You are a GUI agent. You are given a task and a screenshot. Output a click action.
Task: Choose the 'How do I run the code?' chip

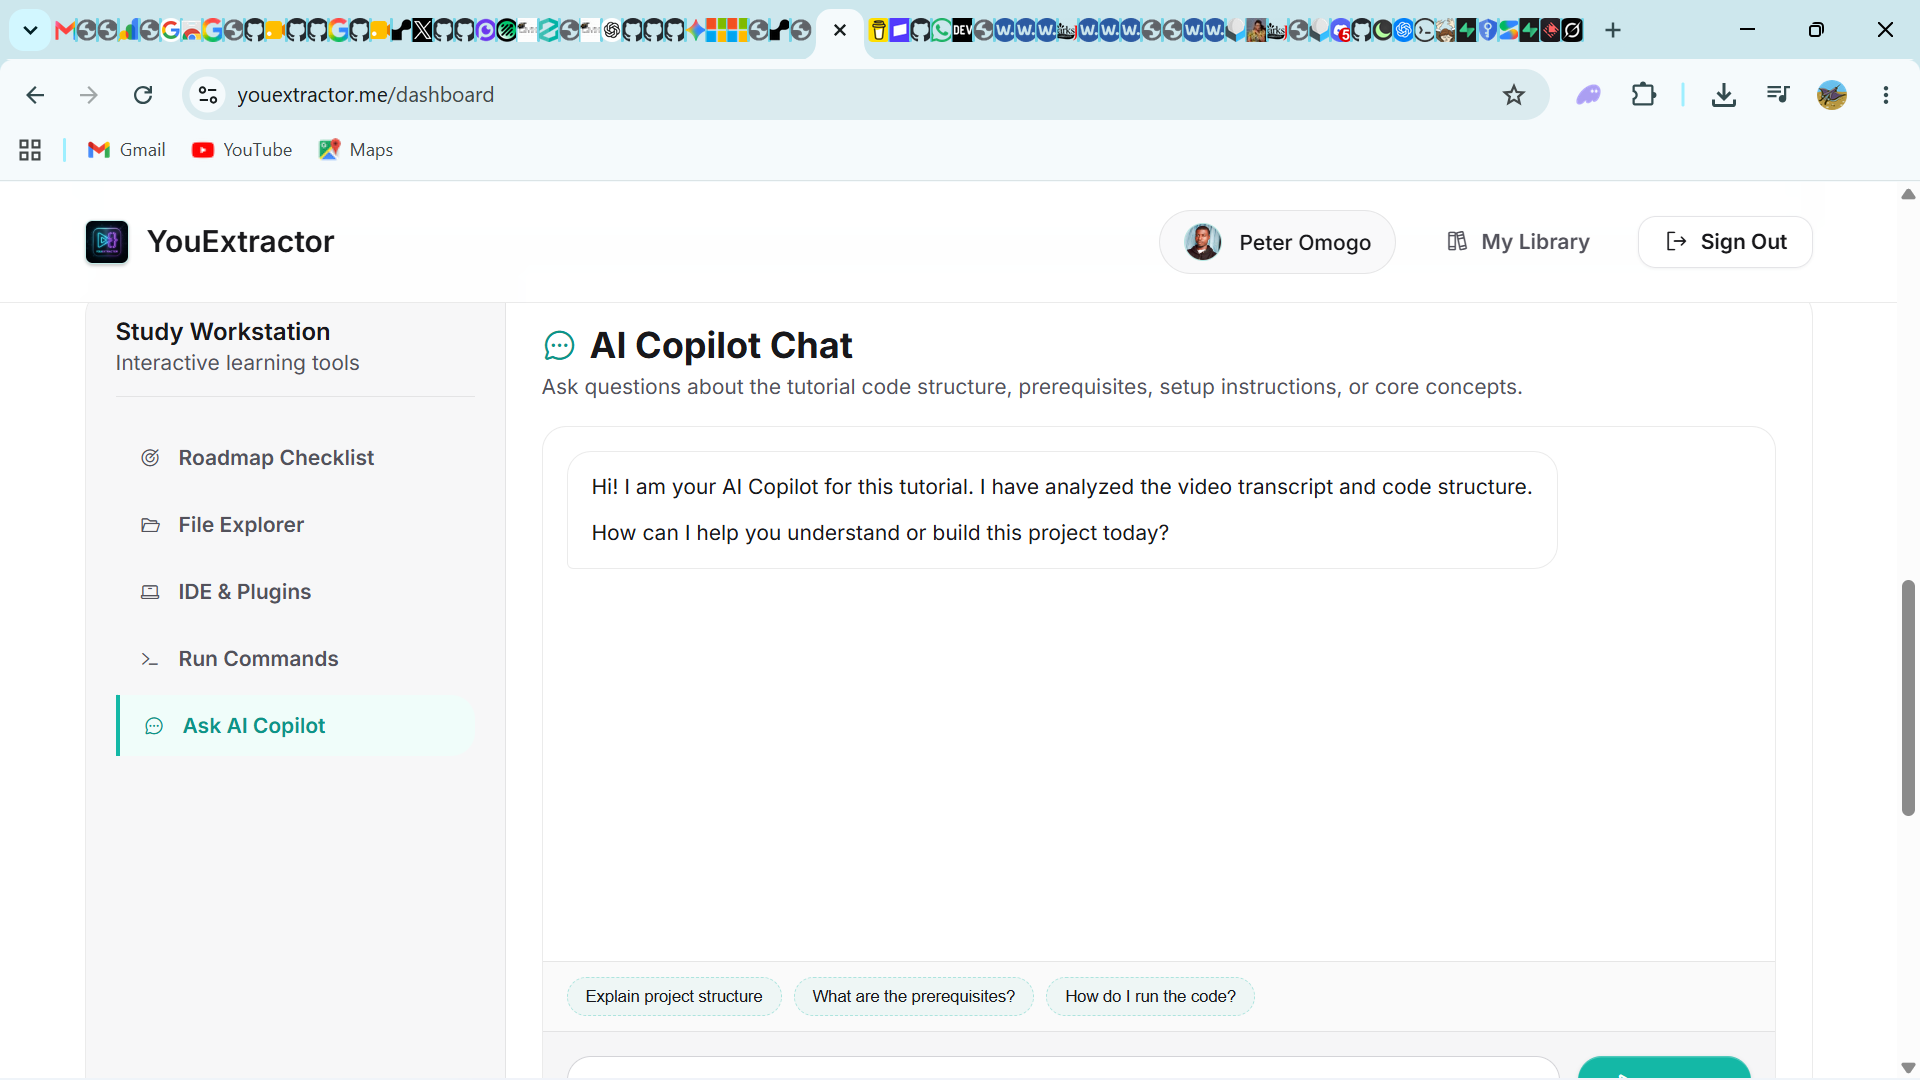coord(1150,996)
